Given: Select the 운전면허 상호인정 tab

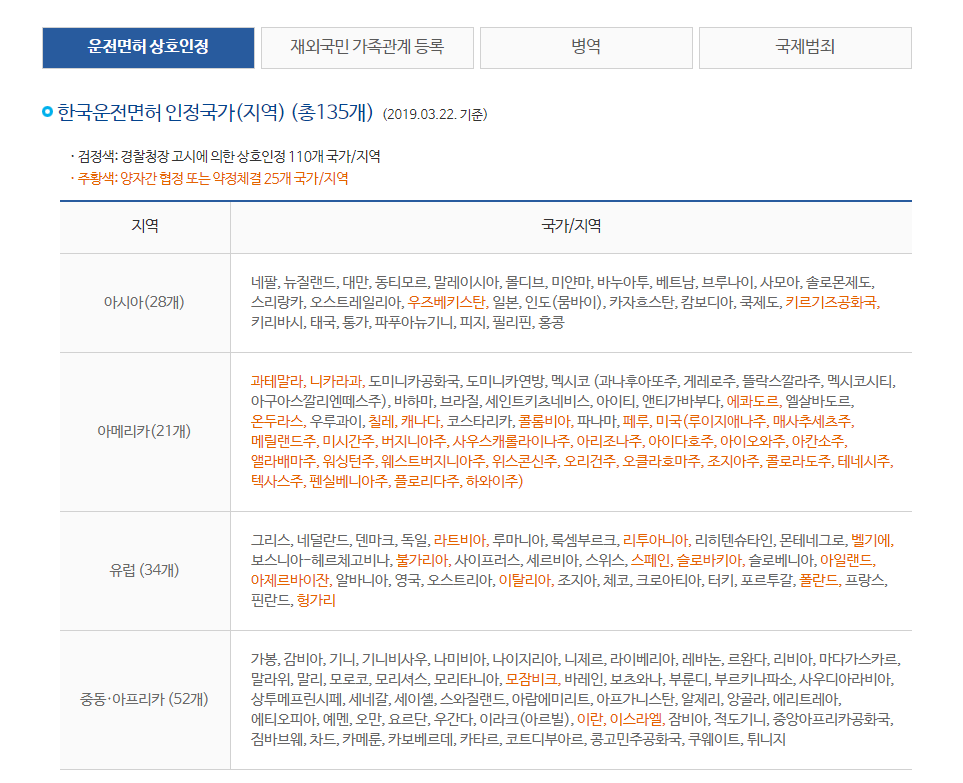Looking at the screenshot, I should tap(148, 47).
